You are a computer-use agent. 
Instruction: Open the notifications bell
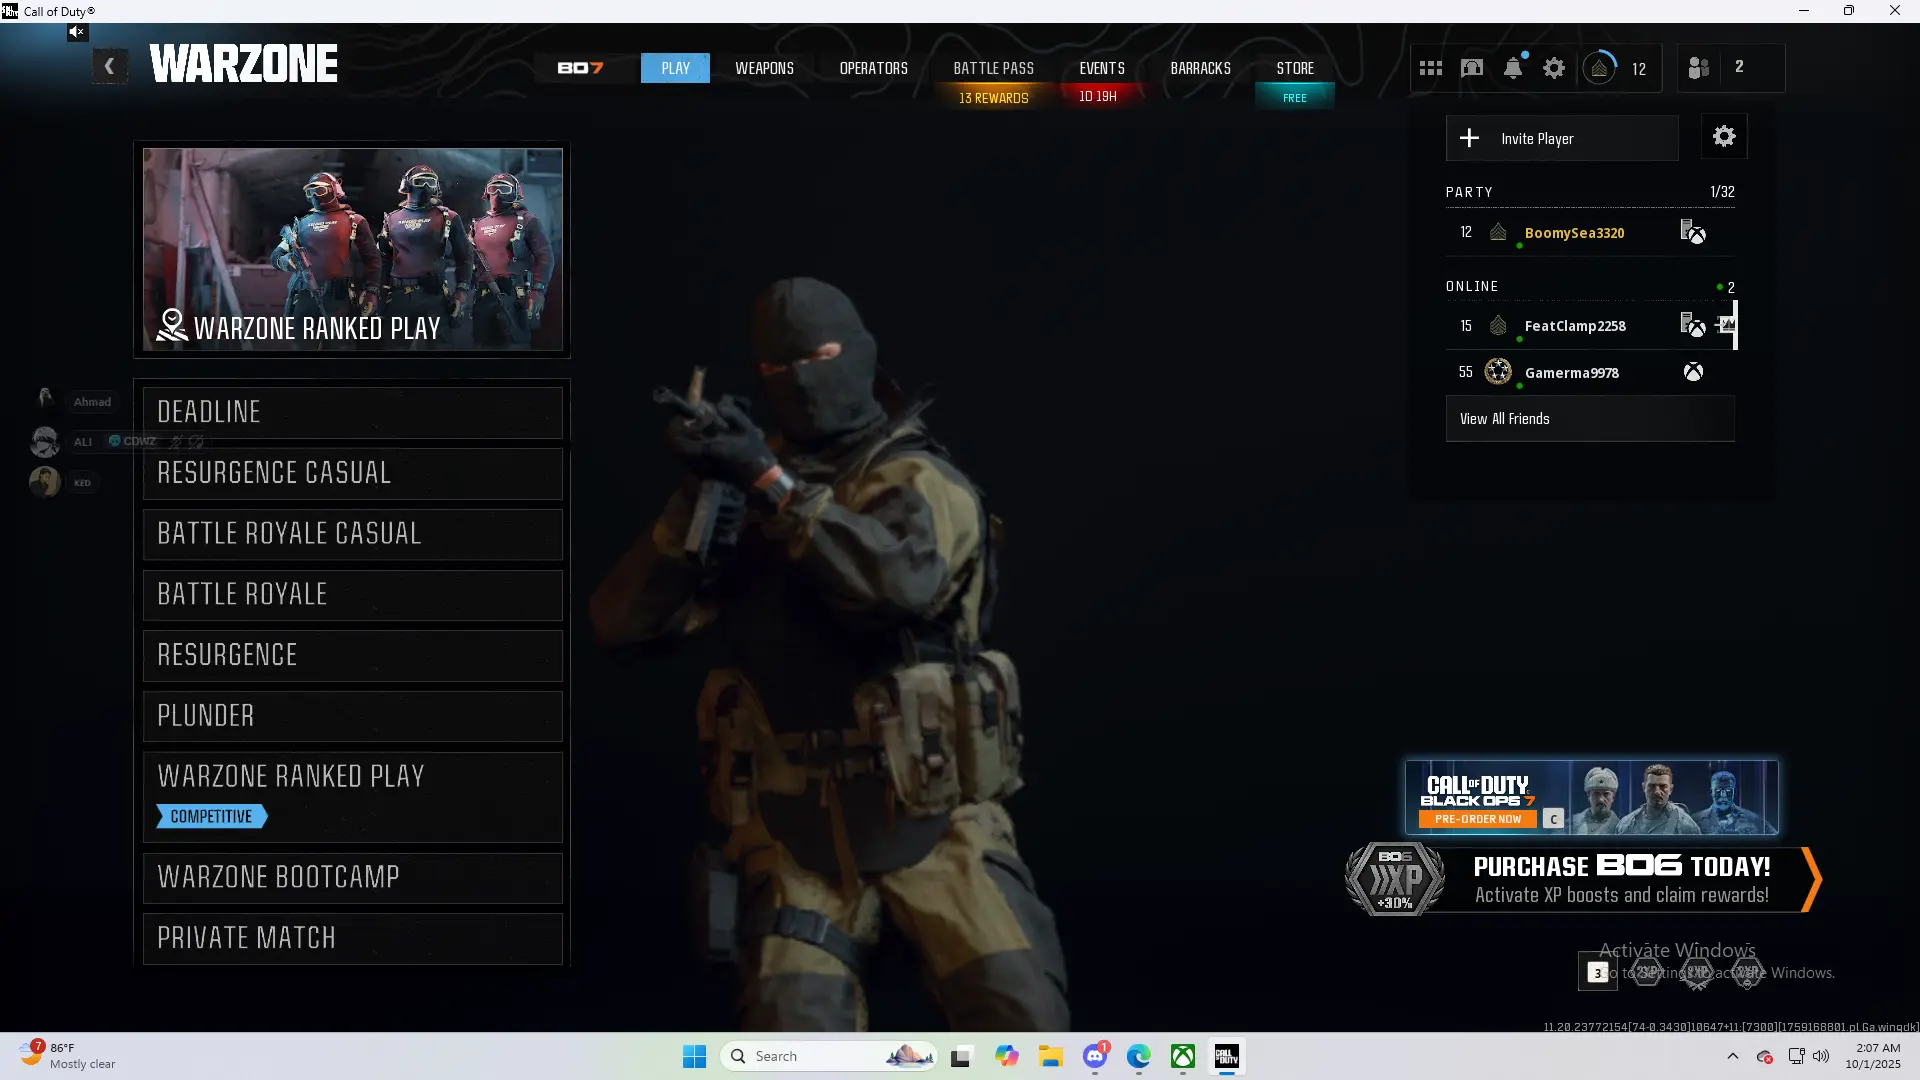point(1513,68)
